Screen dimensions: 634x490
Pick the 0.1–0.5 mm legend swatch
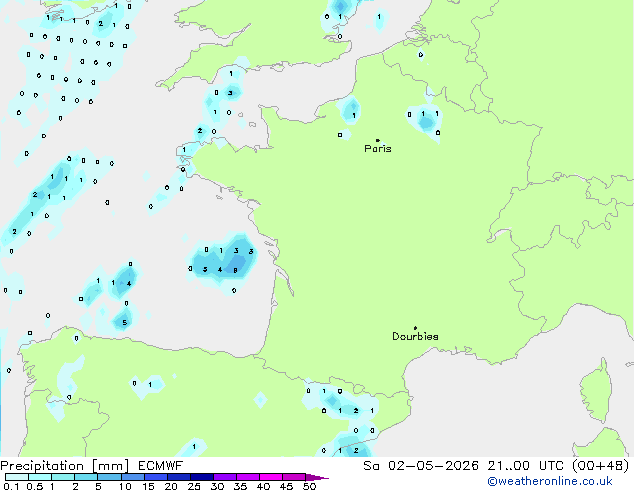coord(17,477)
